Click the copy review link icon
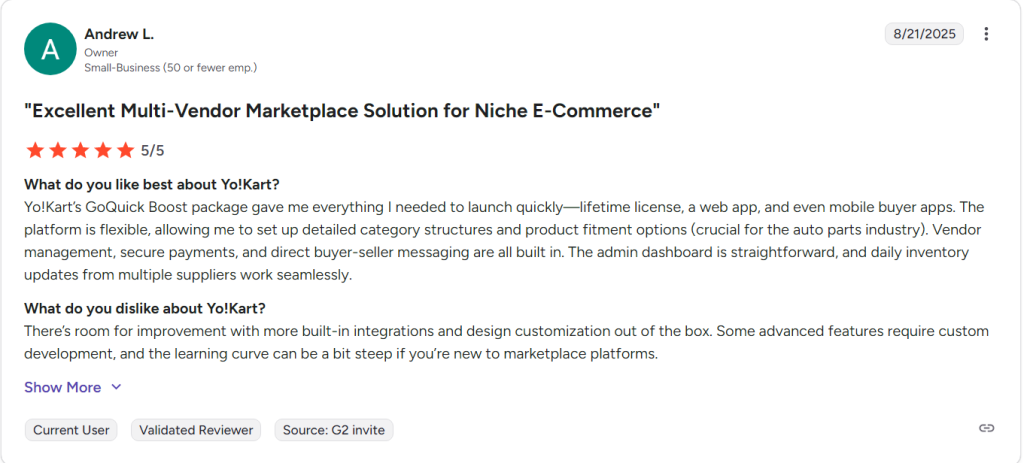Viewport: 1024px width, 463px height. 986,428
